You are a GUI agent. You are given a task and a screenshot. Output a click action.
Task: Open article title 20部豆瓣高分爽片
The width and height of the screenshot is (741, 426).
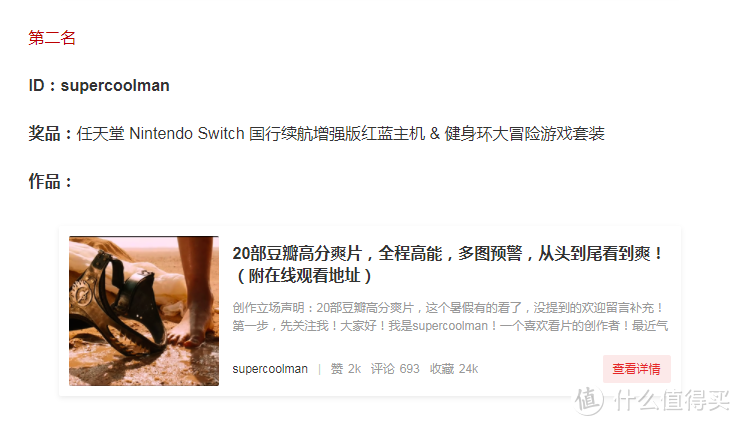coord(448,253)
